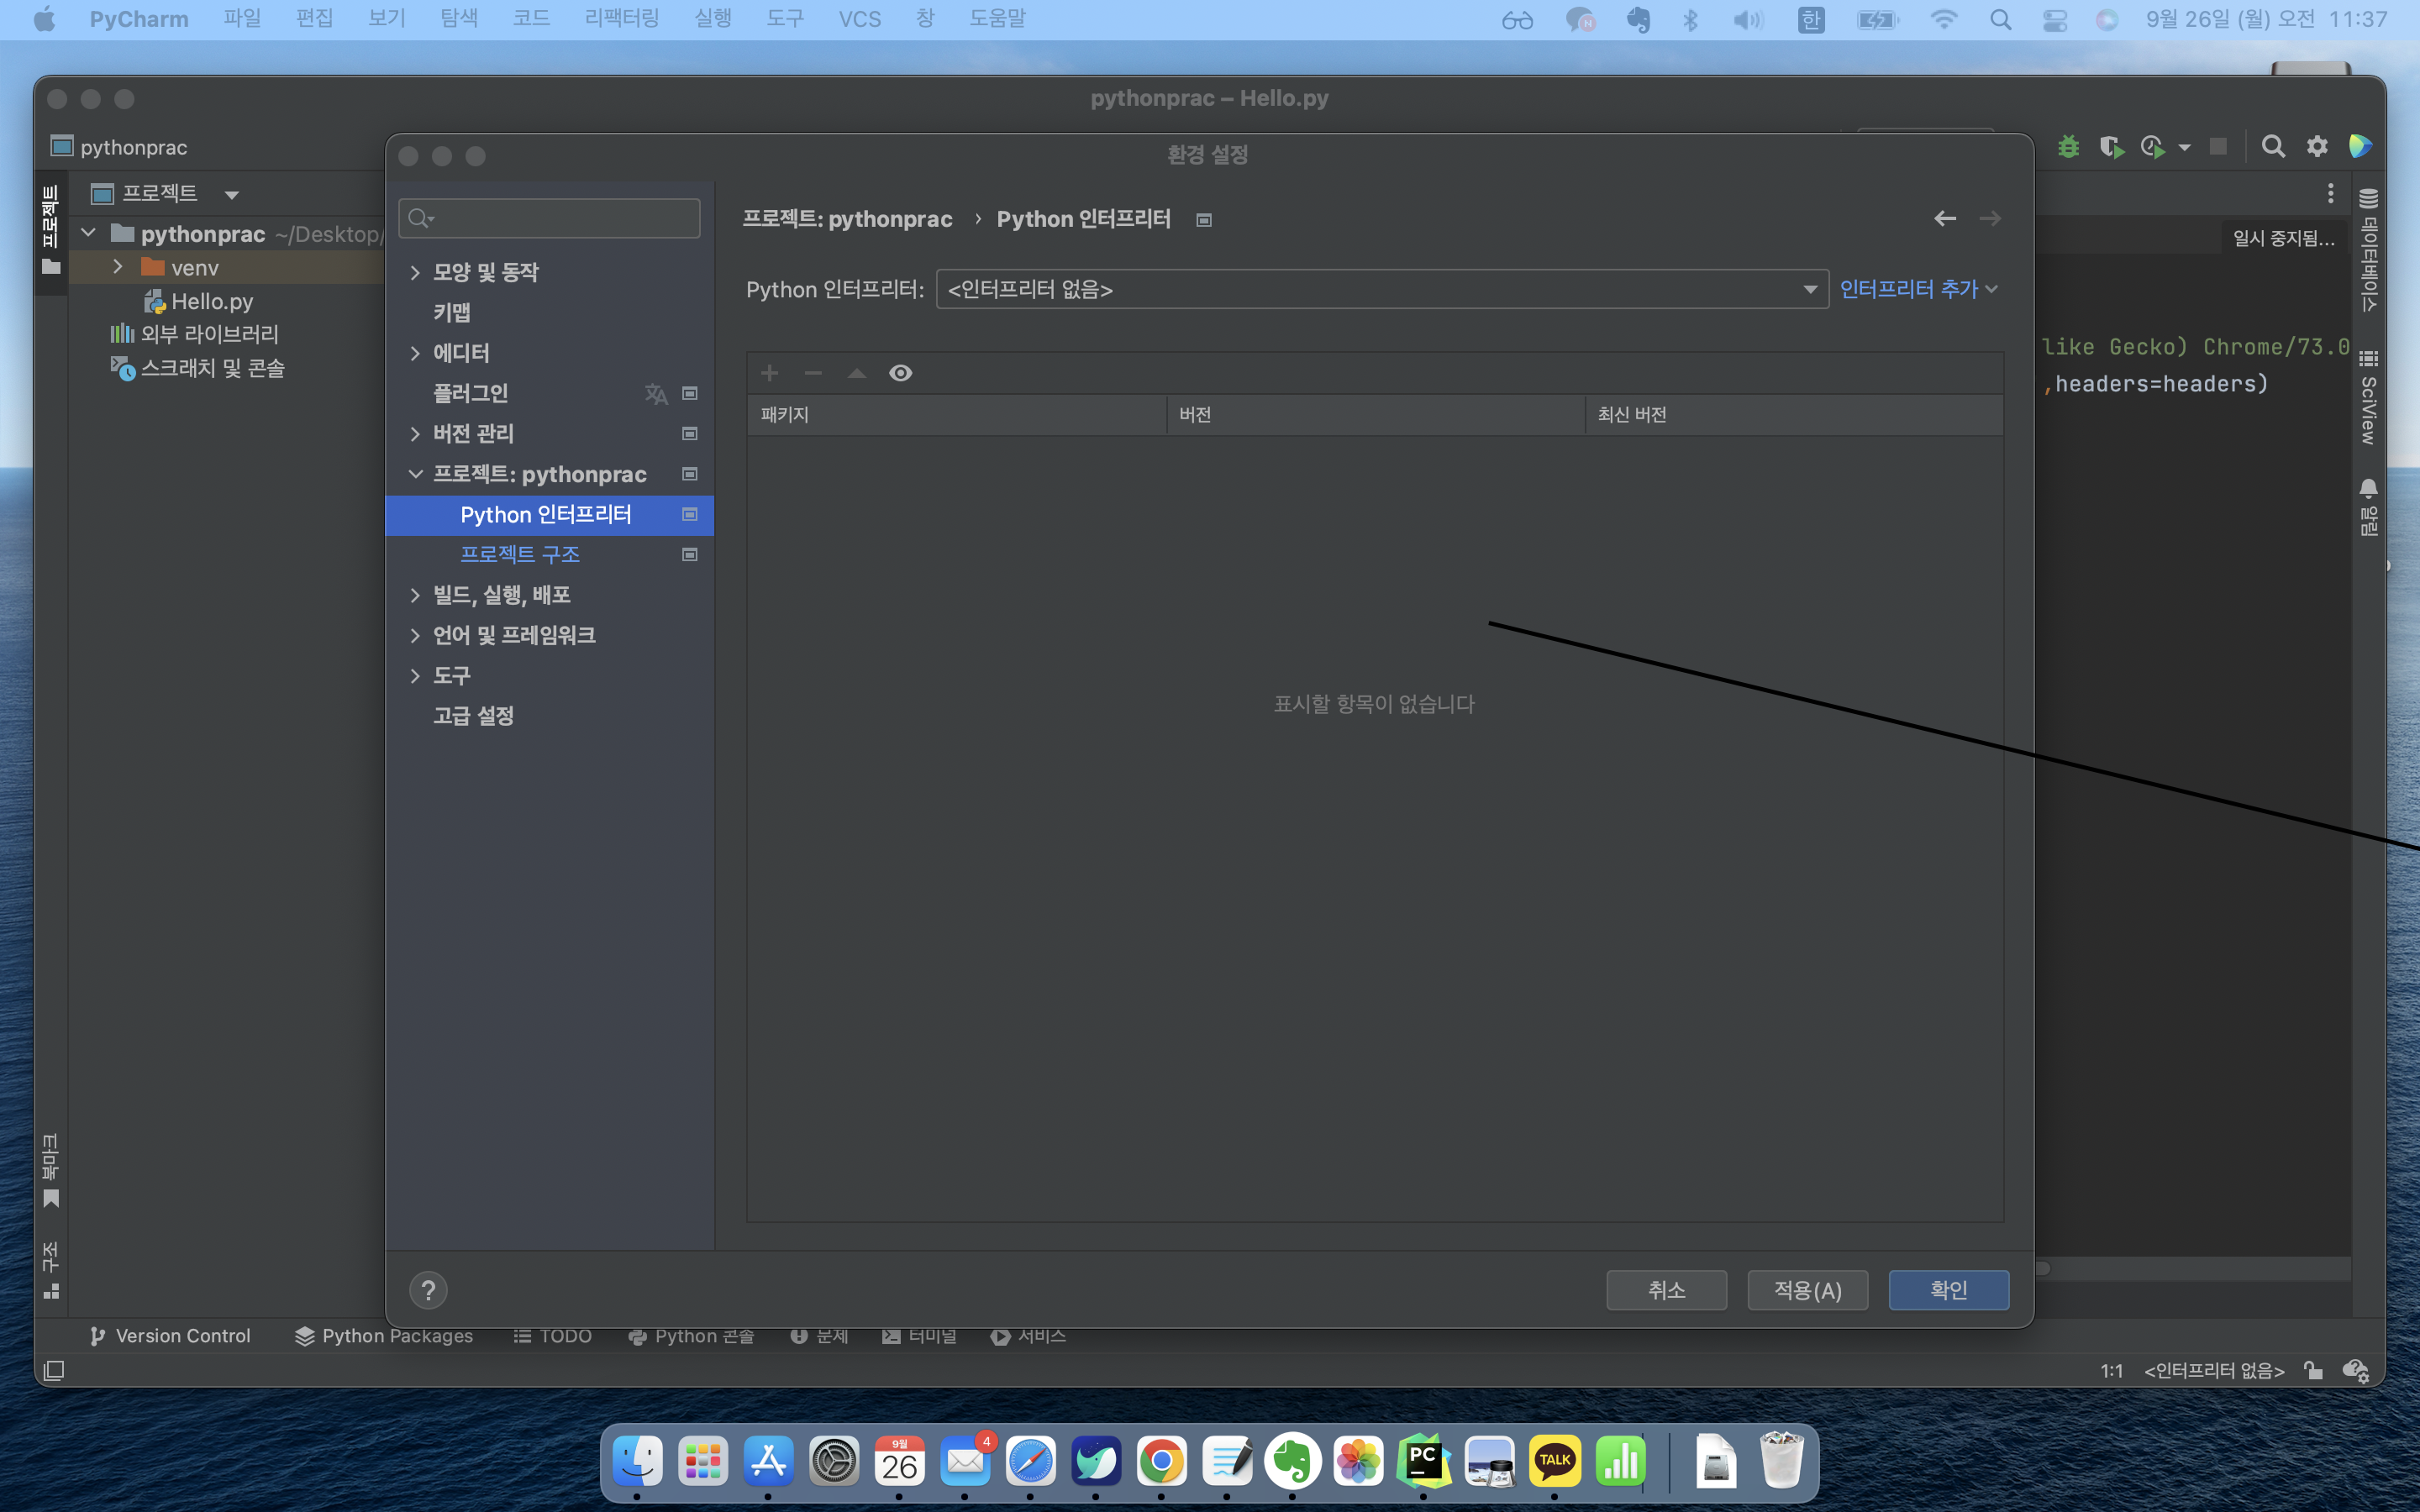The width and height of the screenshot is (2420, 1512).
Task: Click the uninstall package minus icon
Action: (x=813, y=373)
